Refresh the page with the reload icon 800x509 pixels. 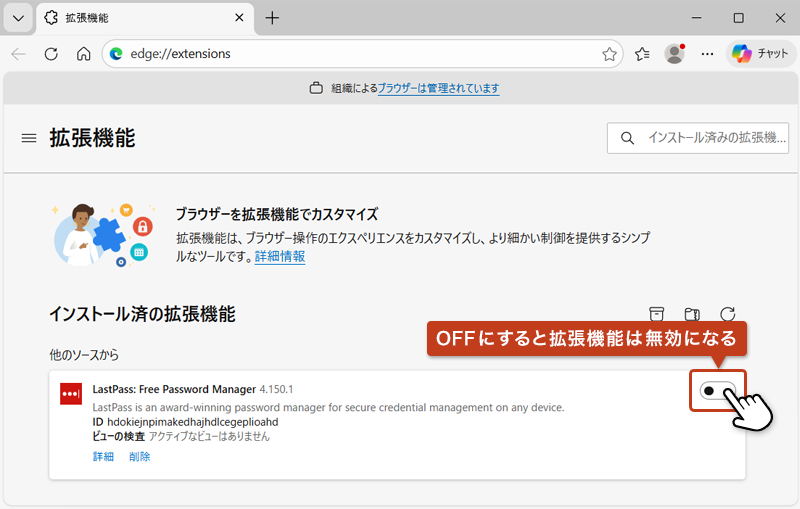tap(51, 54)
